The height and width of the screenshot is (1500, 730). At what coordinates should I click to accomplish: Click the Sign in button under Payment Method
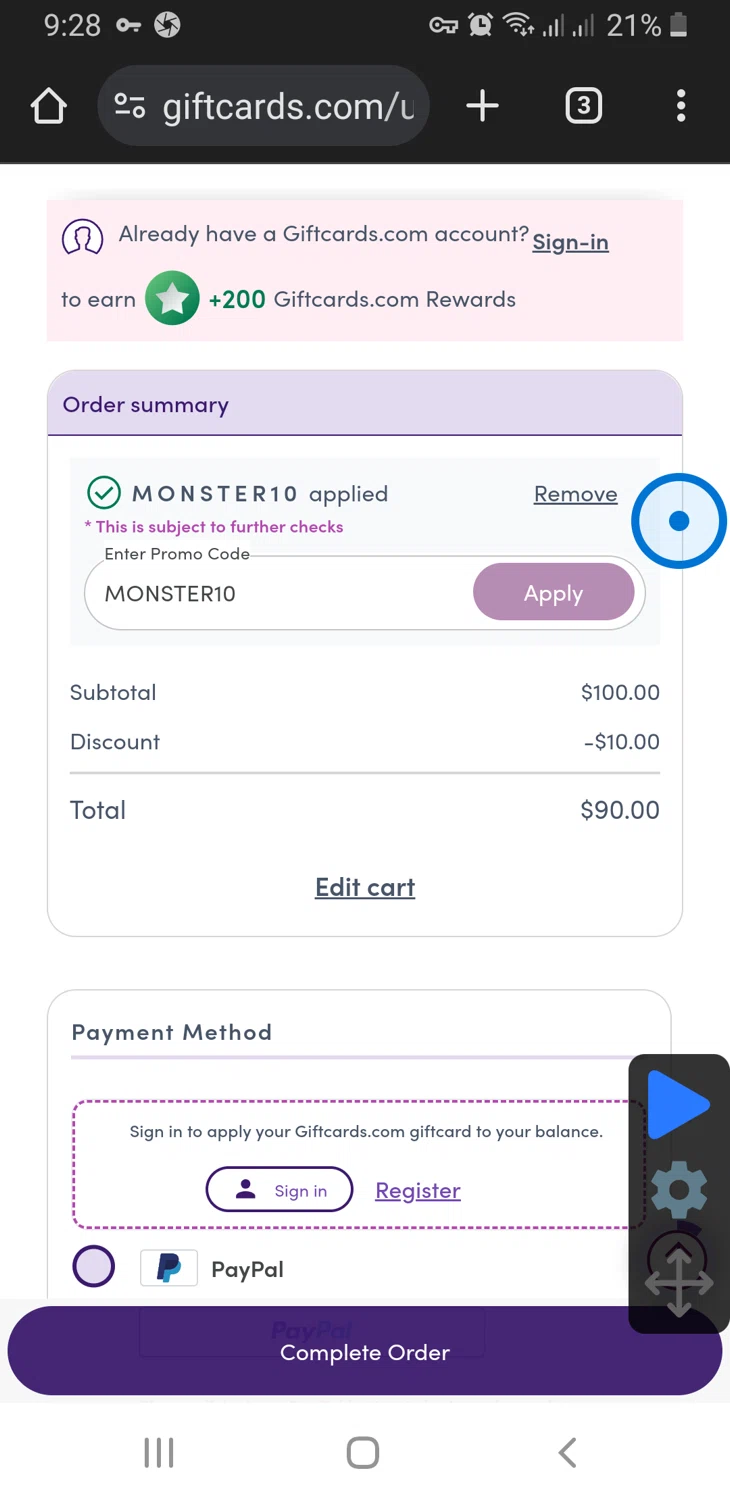click(x=279, y=1190)
